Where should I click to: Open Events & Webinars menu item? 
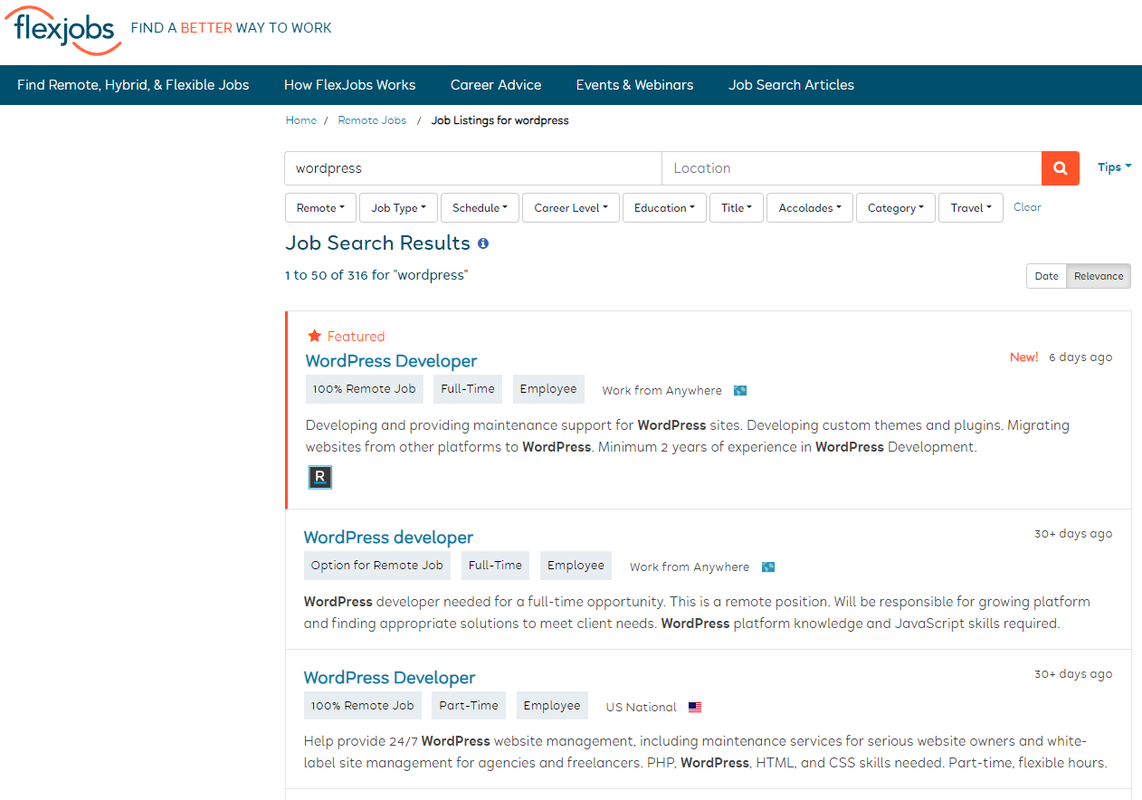pos(634,85)
